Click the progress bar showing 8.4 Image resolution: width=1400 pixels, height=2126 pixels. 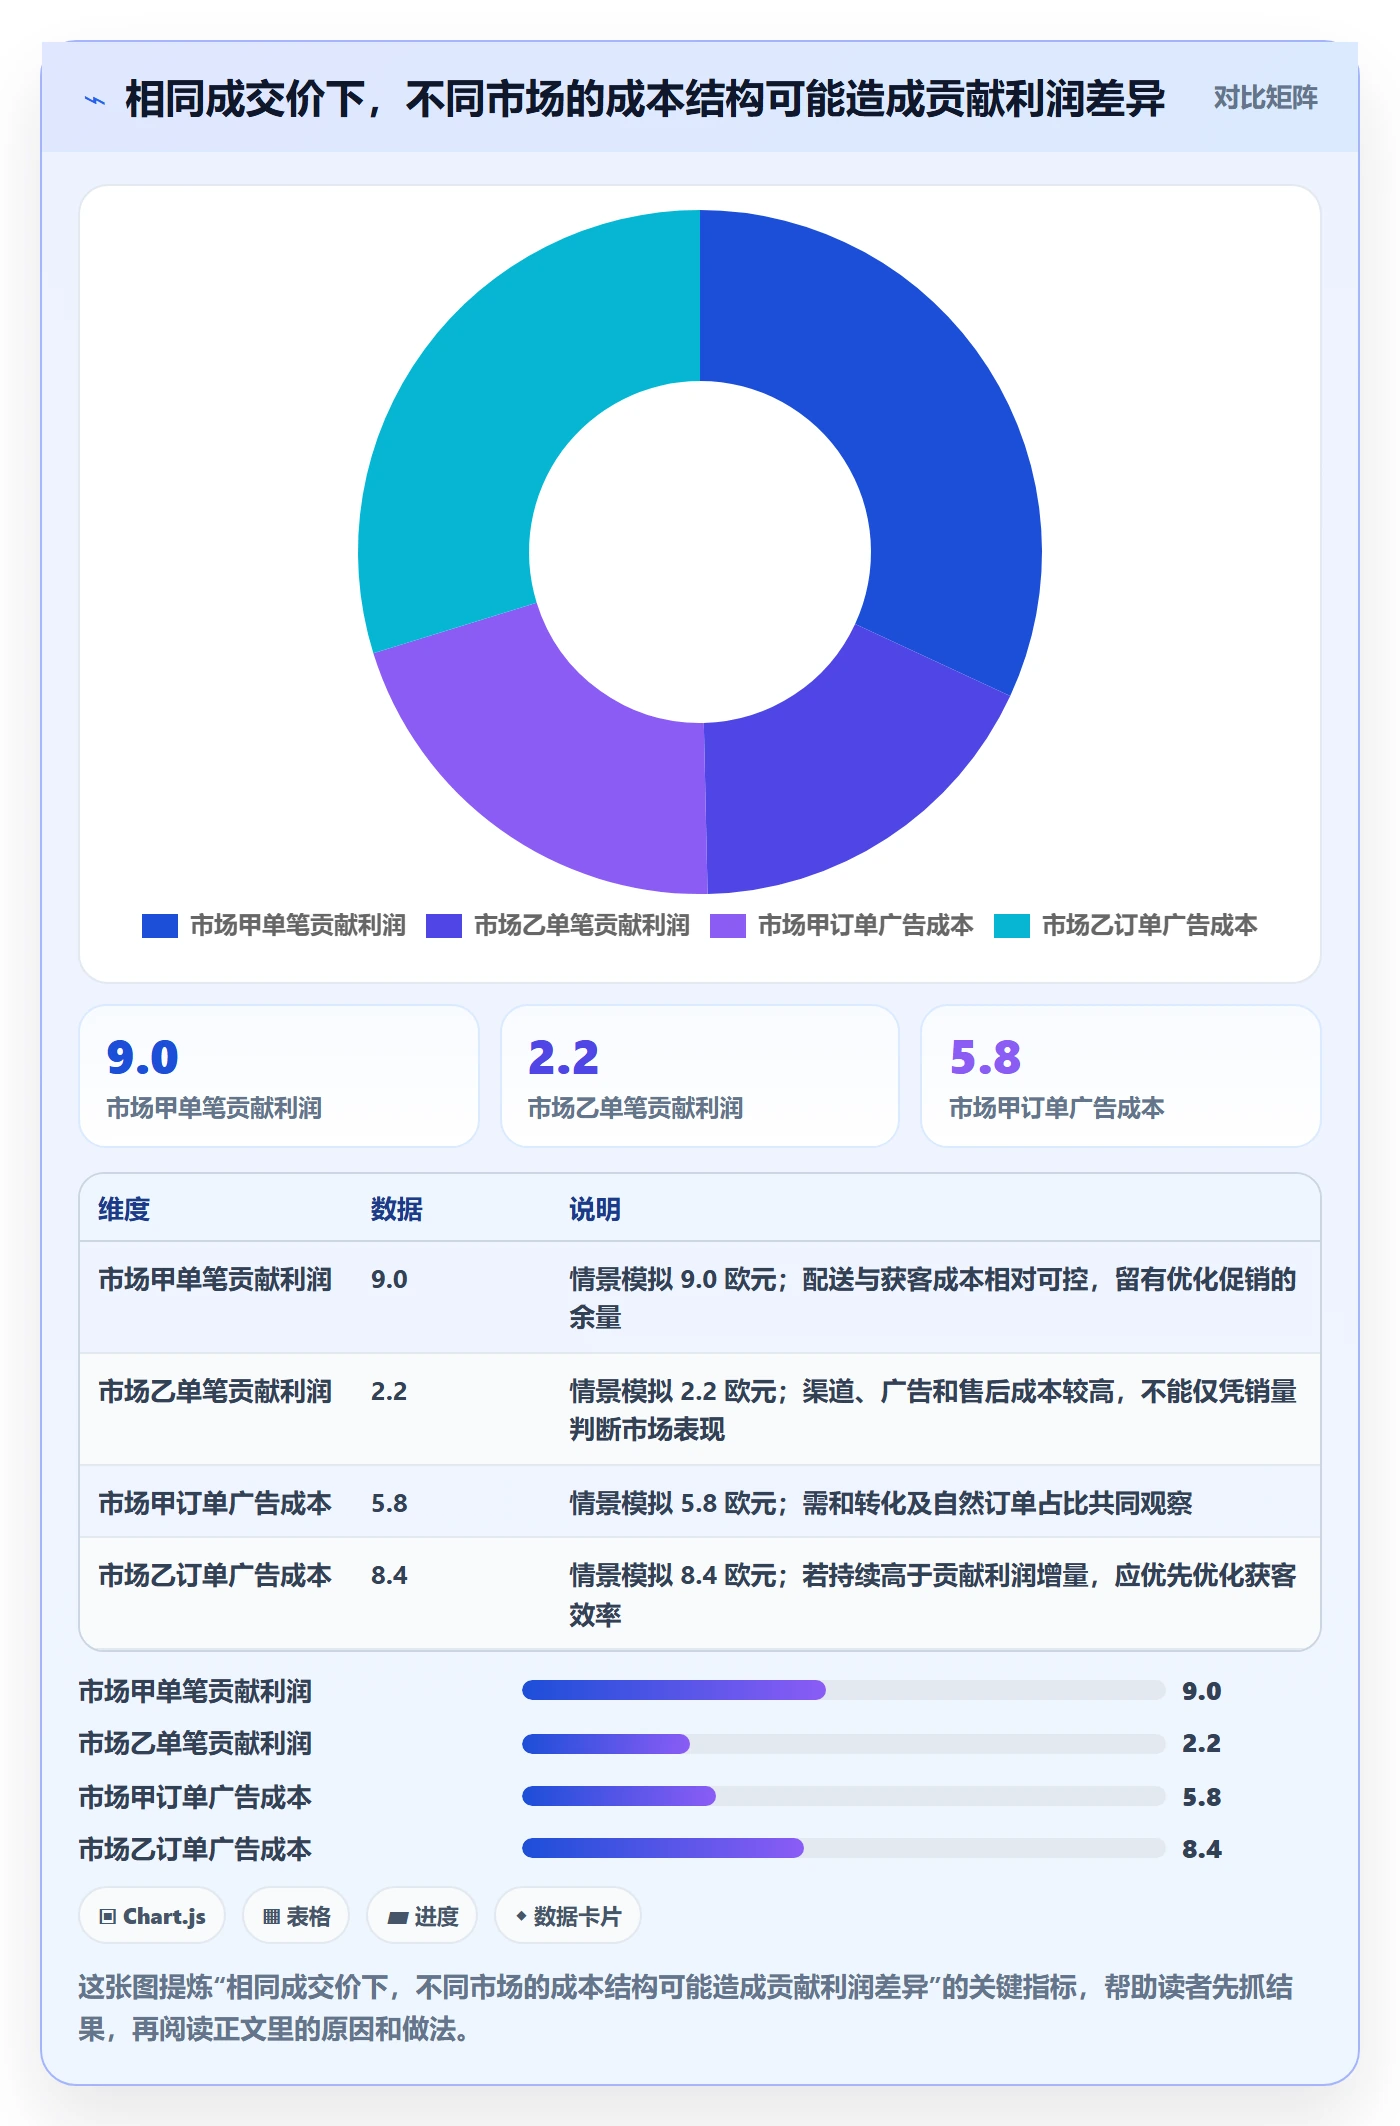tap(844, 1848)
